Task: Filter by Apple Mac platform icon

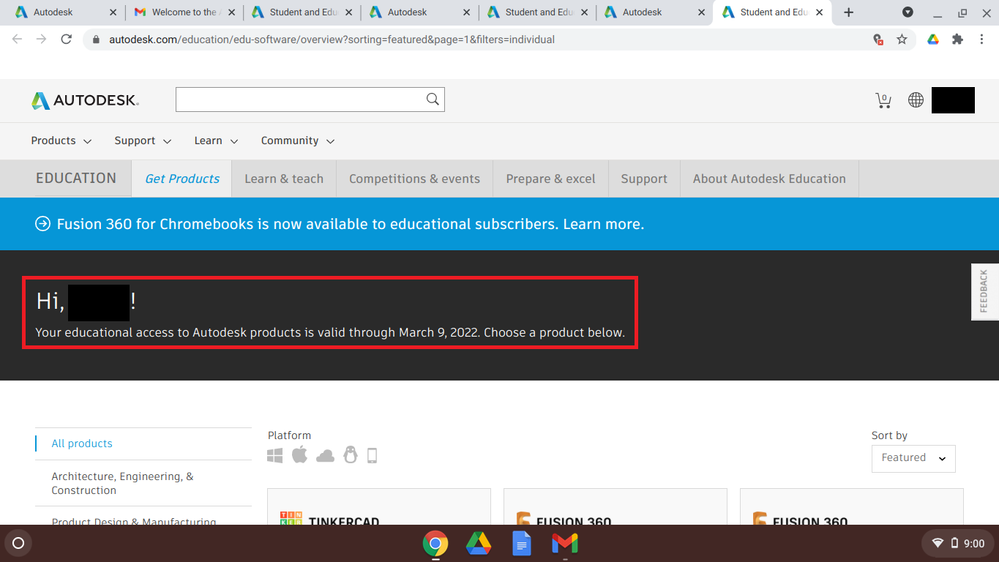Action: pos(299,455)
